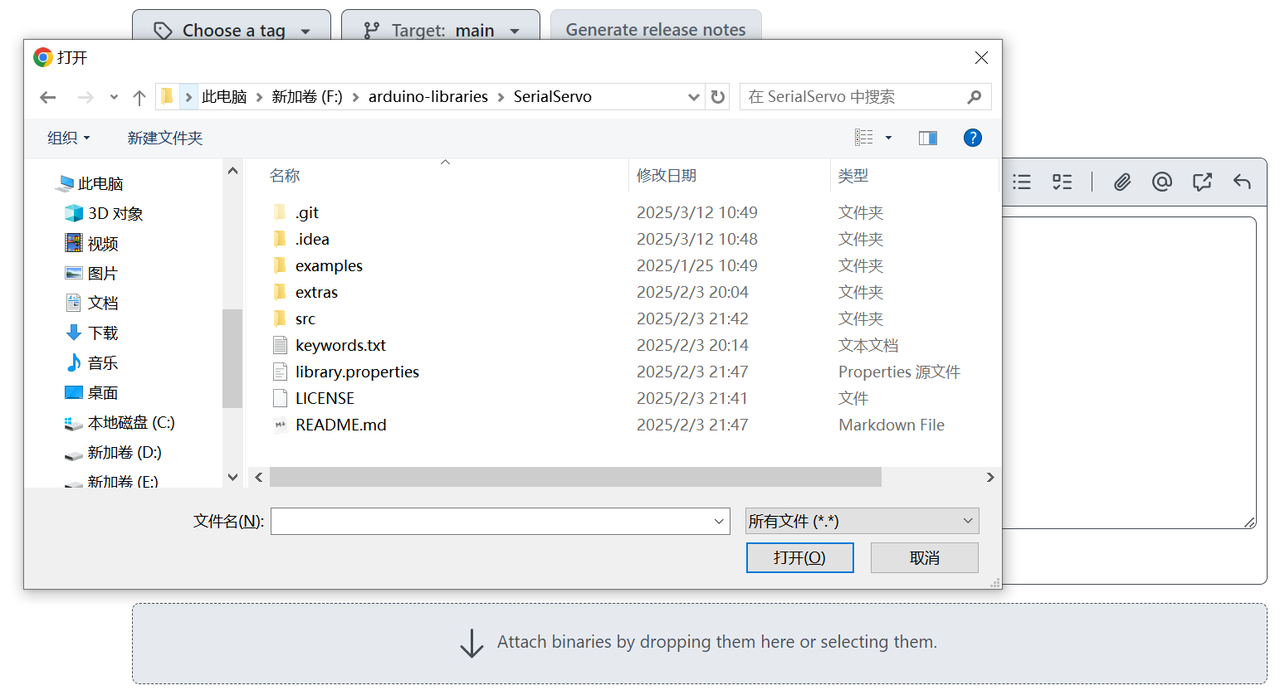Click the search icon in search box

(974, 97)
